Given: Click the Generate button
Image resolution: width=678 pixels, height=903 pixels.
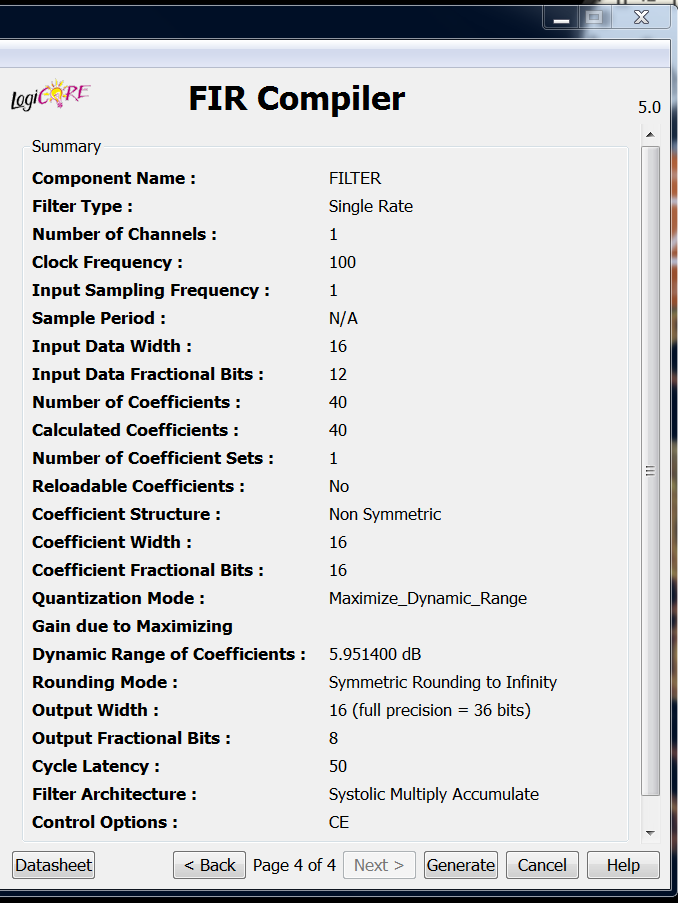Looking at the screenshot, I should click(x=460, y=865).
